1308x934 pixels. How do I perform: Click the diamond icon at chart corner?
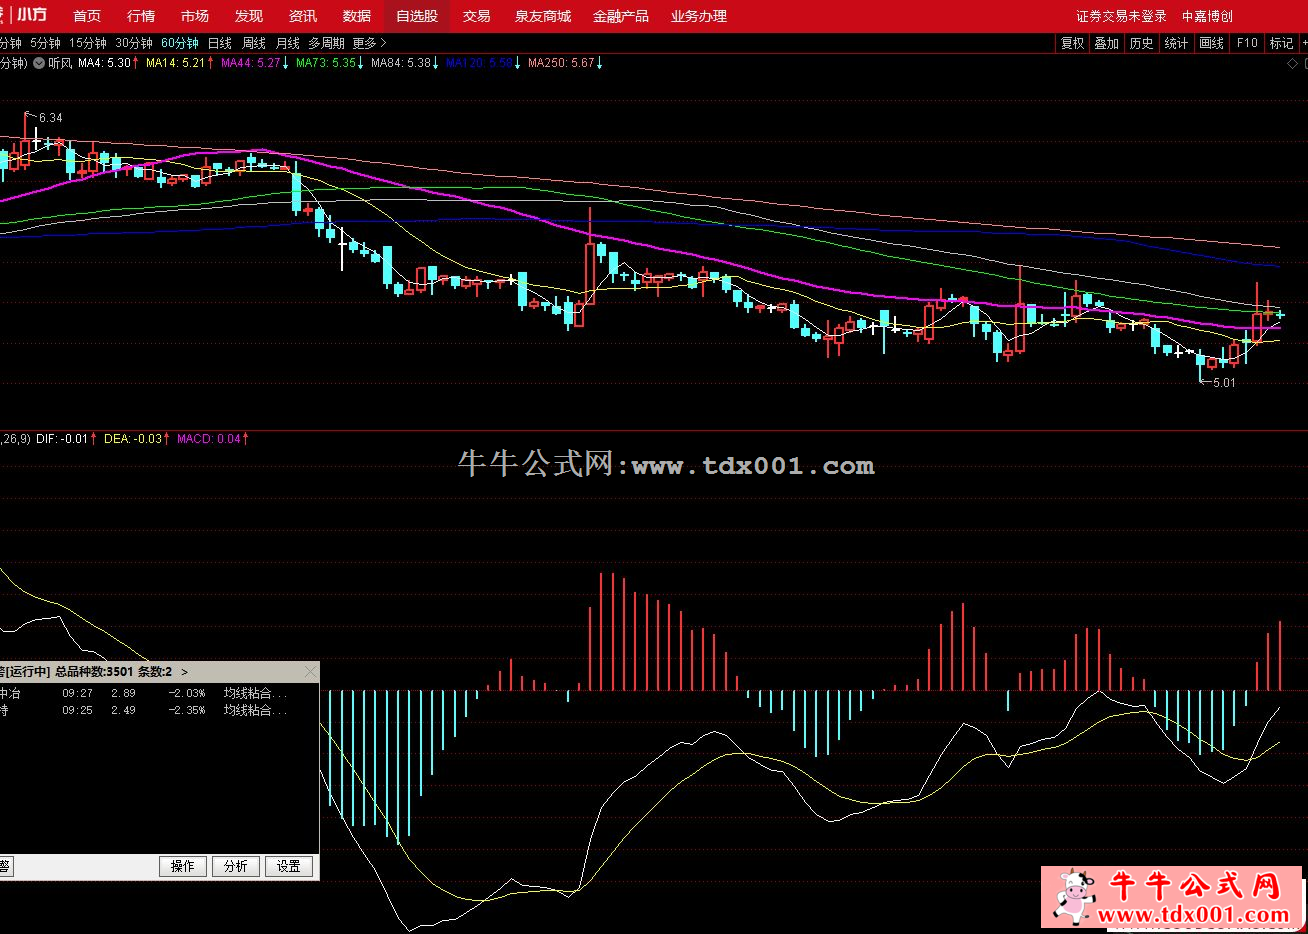[x=1293, y=62]
